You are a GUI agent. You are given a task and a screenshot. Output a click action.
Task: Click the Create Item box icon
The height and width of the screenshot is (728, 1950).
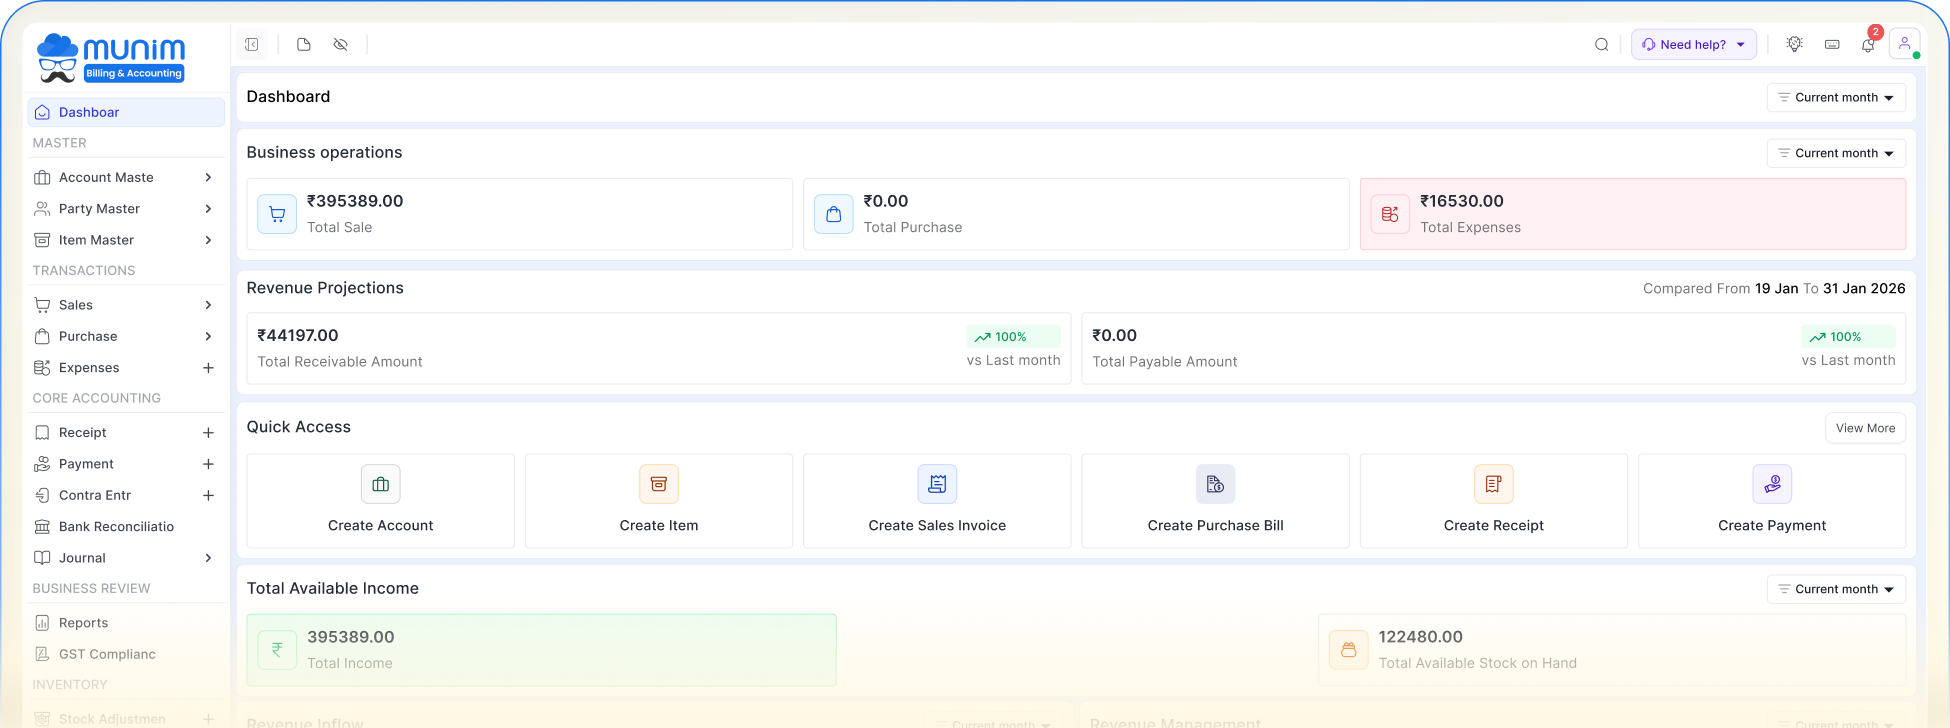(659, 485)
